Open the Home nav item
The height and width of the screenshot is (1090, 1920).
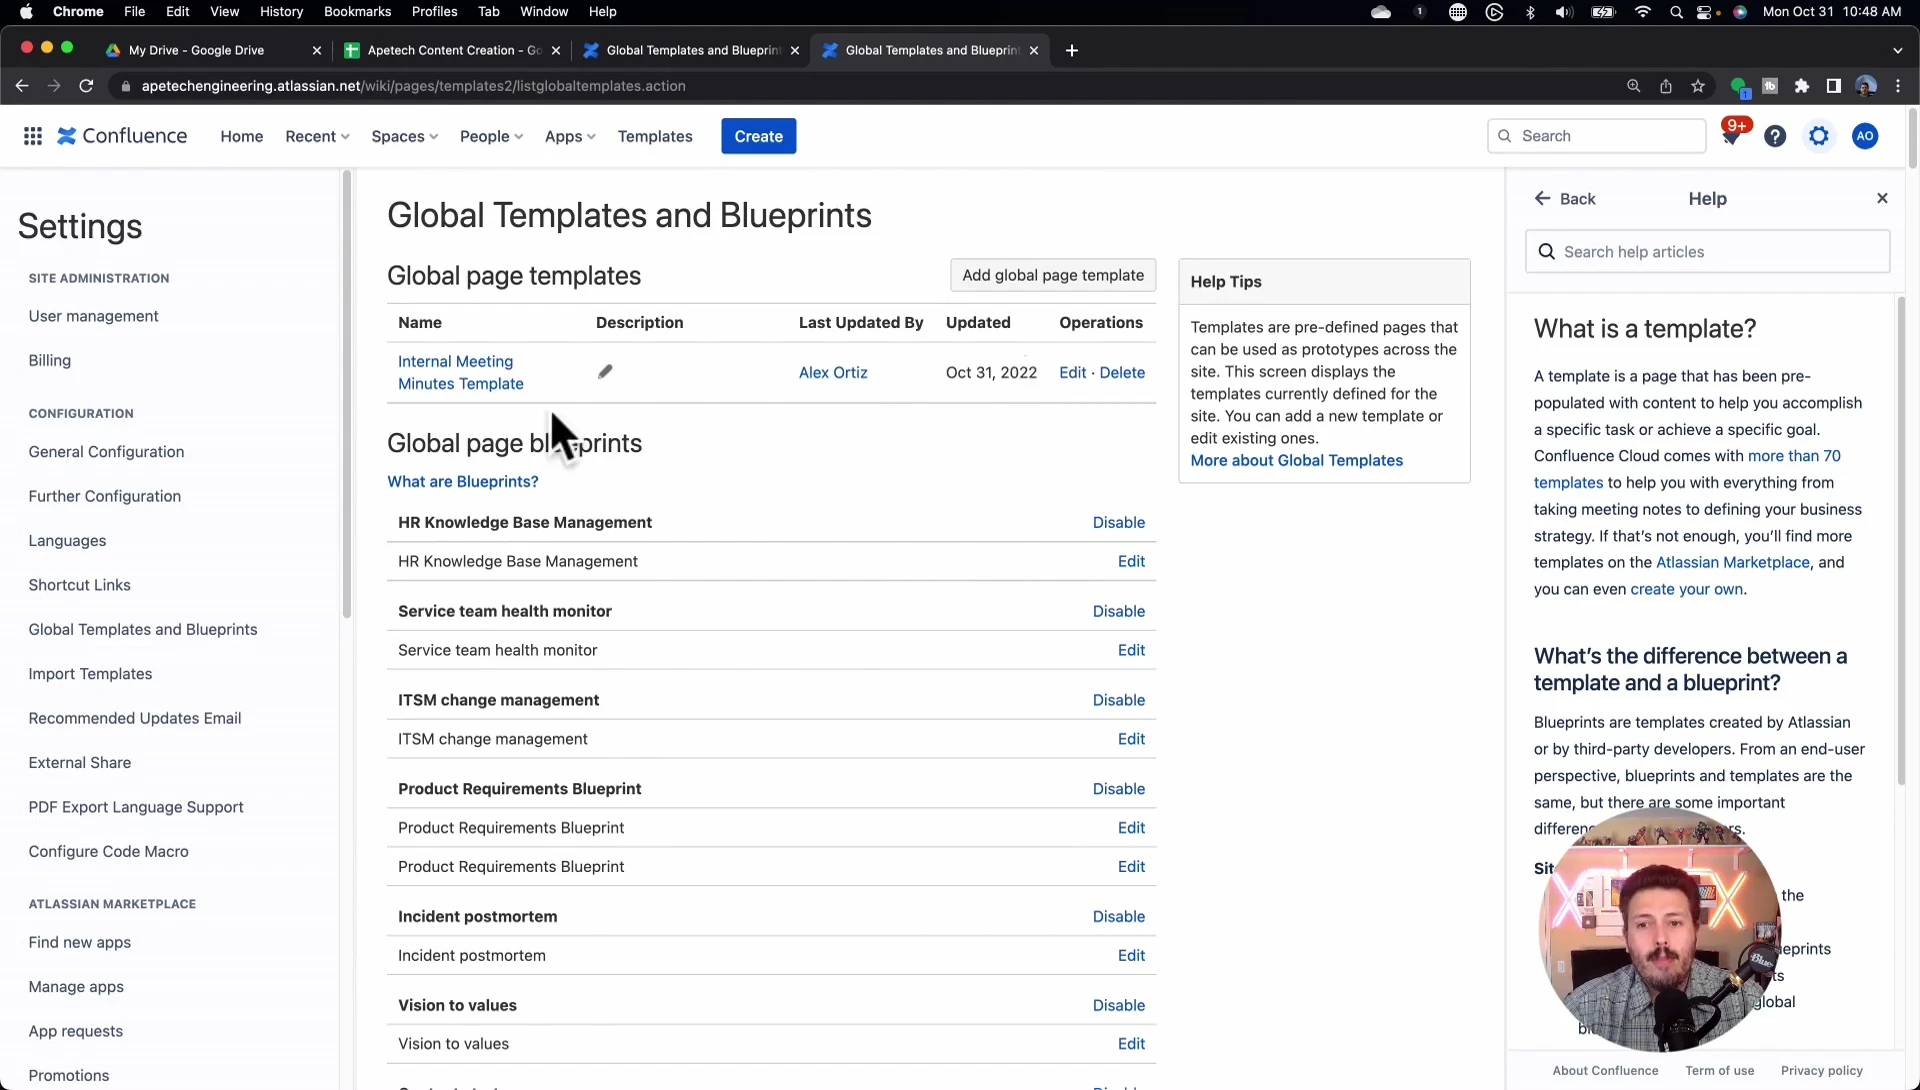pos(242,136)
